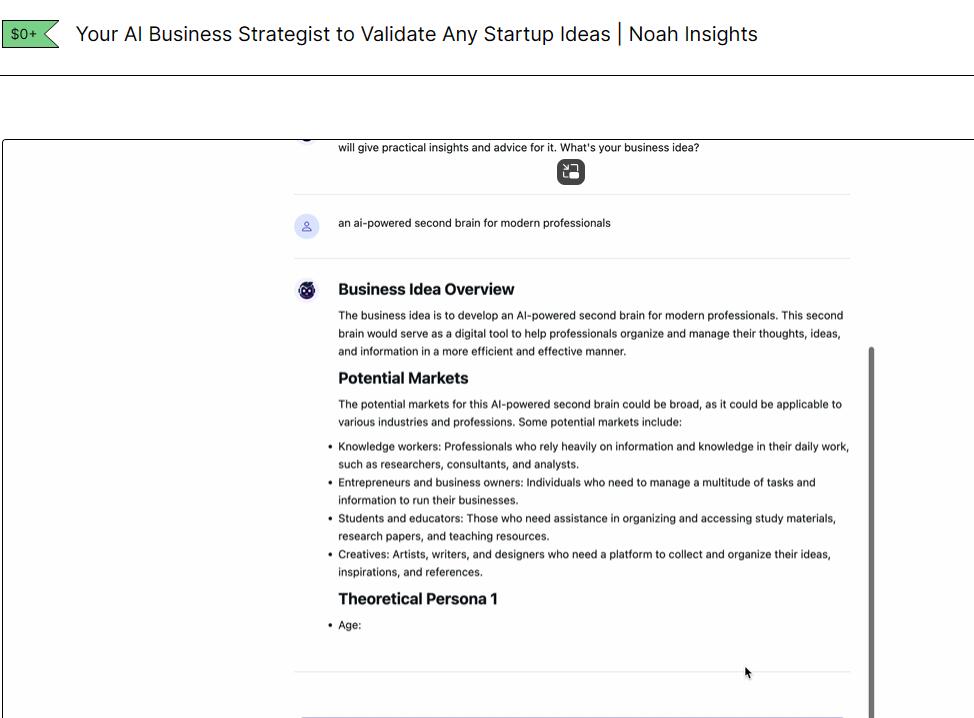Select the Business Idea Overview heading

point(426,289)
